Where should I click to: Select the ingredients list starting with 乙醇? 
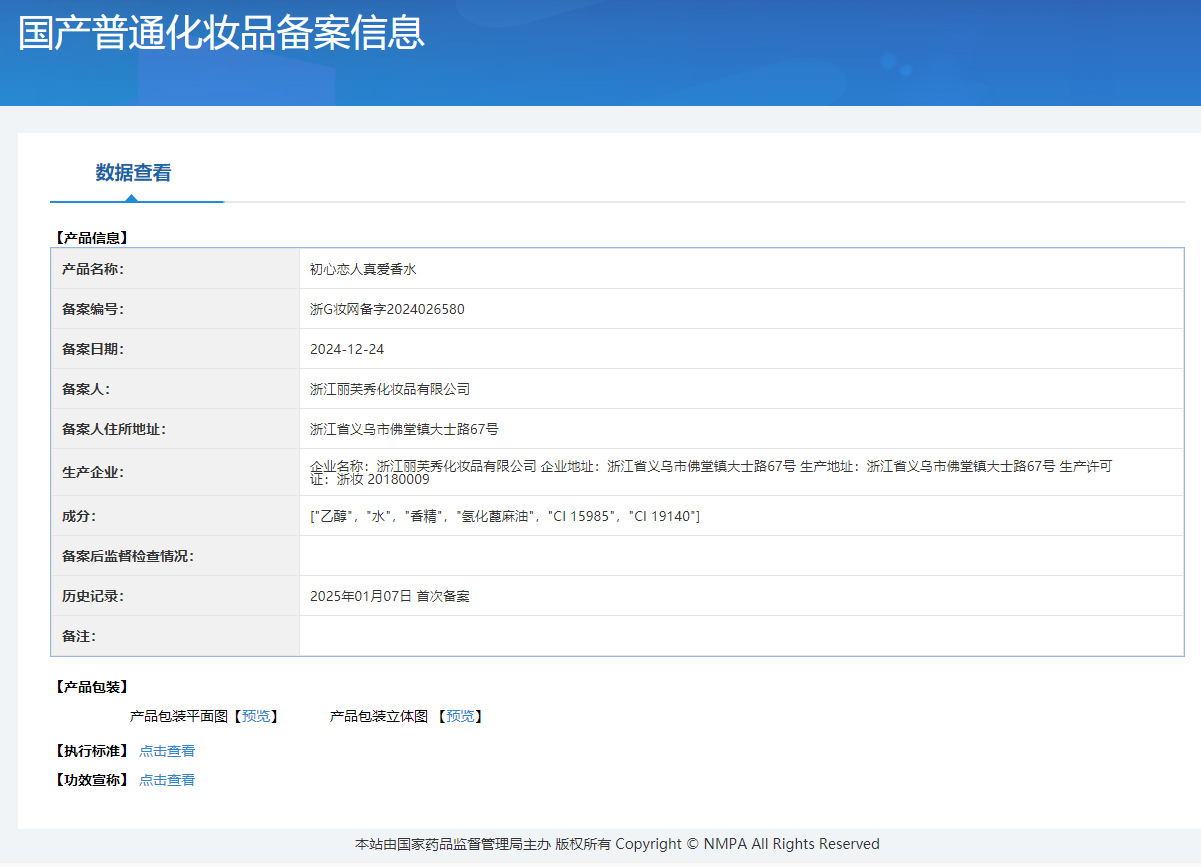505,516
